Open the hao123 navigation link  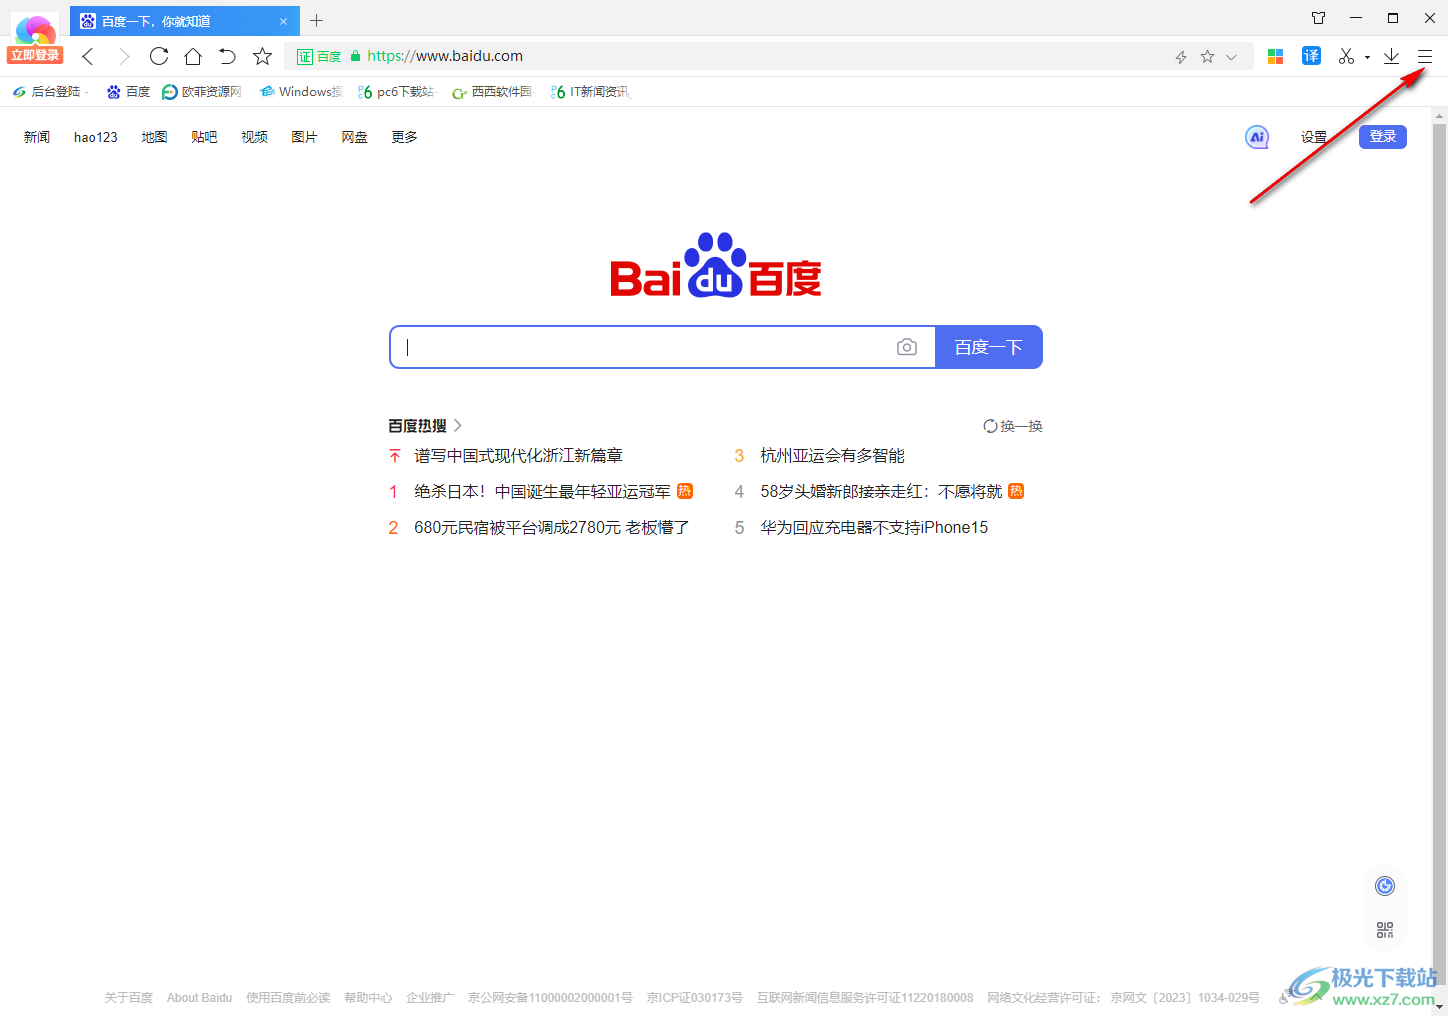pyautogui.click(x=96, y=137)
